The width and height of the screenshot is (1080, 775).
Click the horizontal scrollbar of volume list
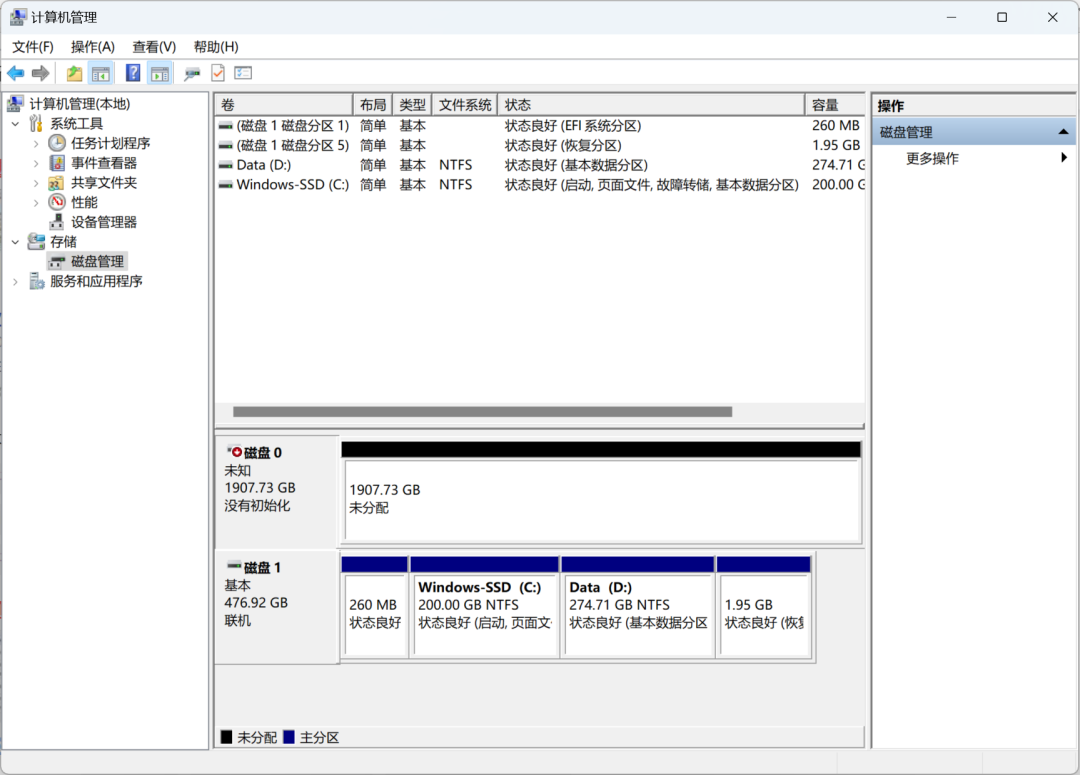482,412
